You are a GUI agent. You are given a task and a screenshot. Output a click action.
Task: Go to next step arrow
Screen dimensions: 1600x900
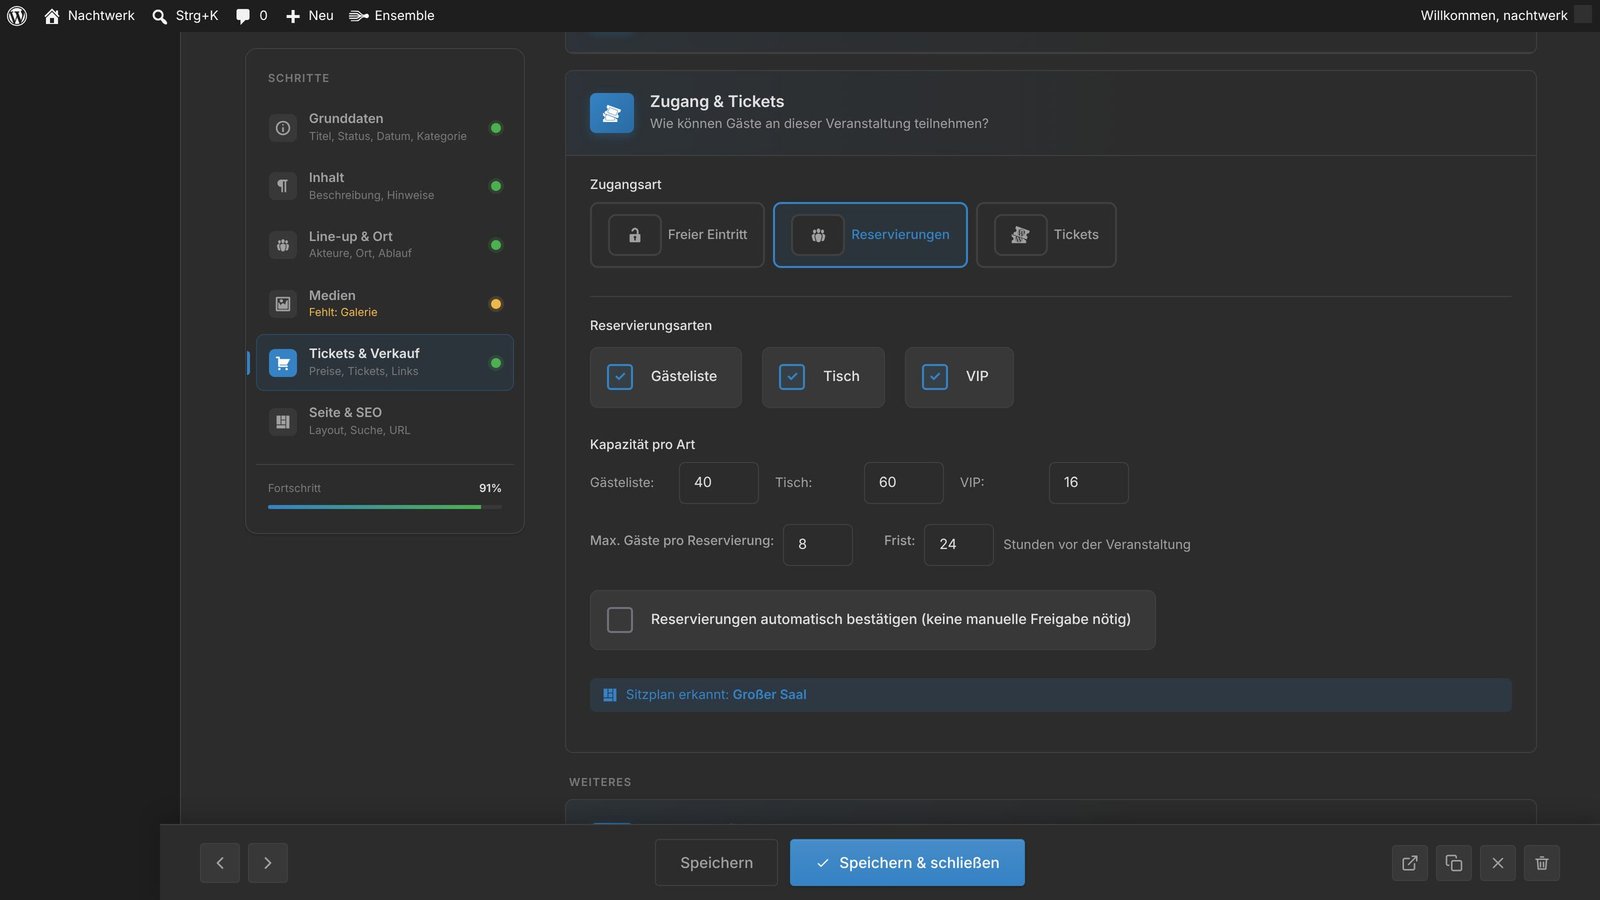pyautogui.click(x=268, y=863)
